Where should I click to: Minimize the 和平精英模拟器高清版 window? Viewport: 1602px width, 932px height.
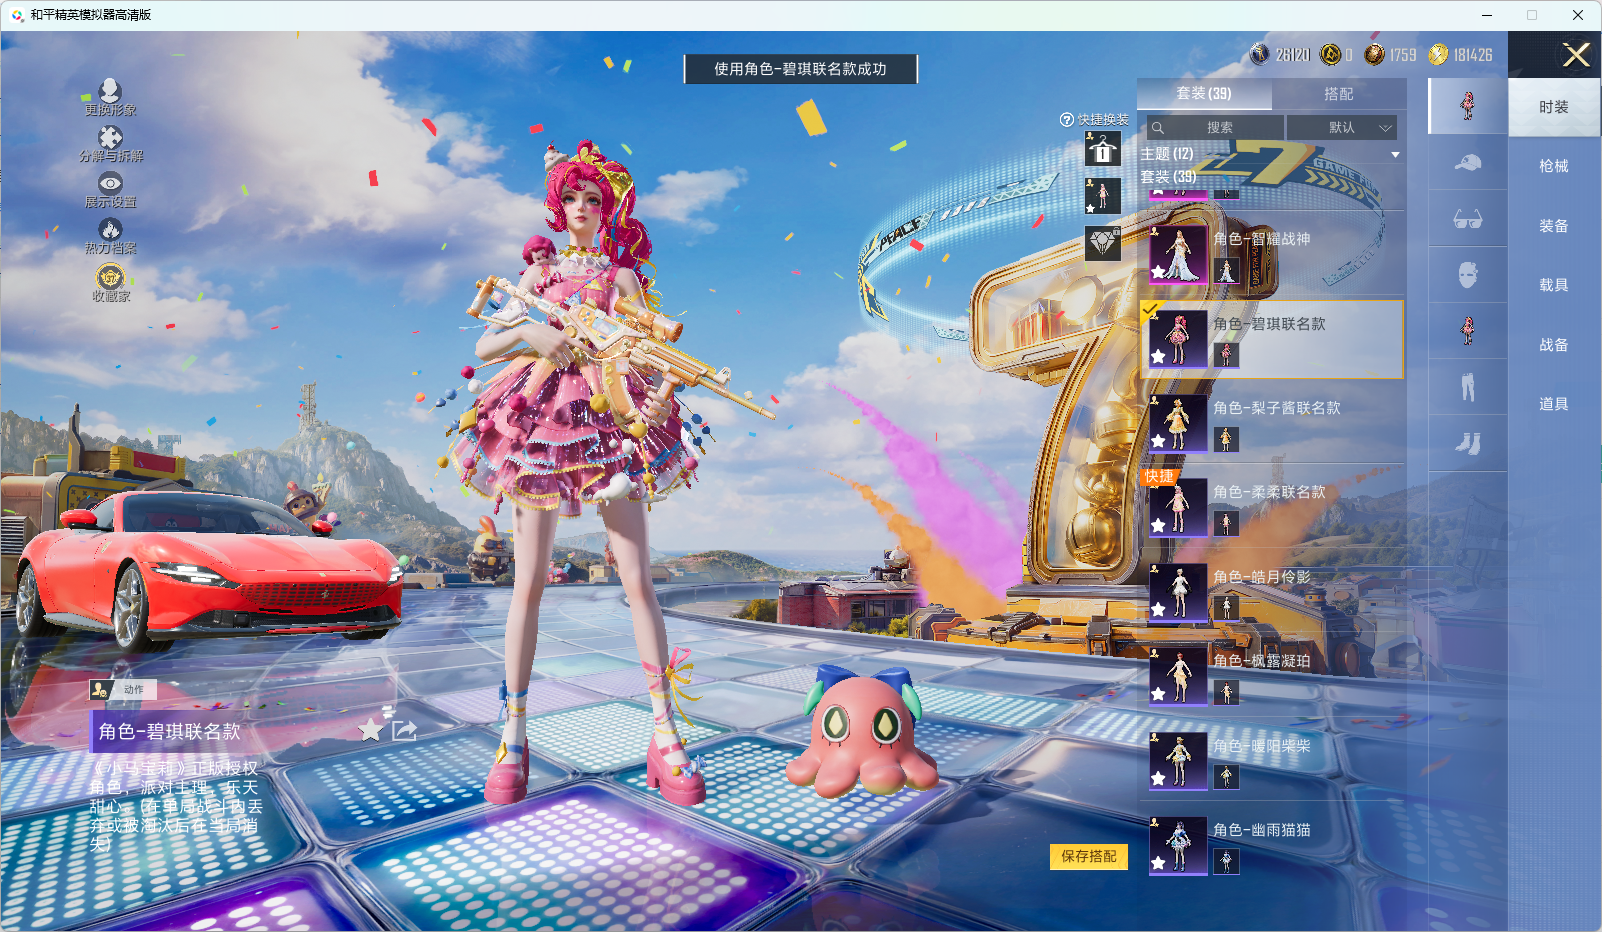coord(1487,15)
